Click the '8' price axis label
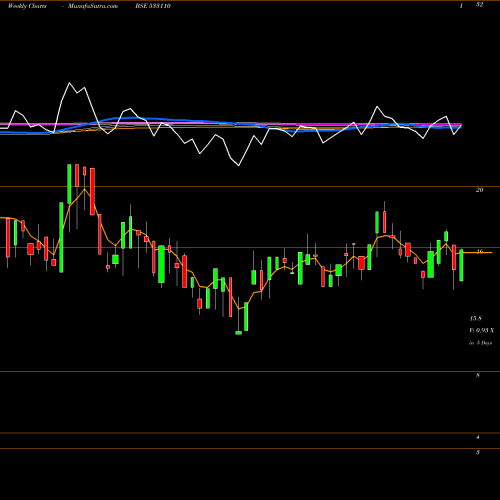The image size is (500, 500). point(478,375)
